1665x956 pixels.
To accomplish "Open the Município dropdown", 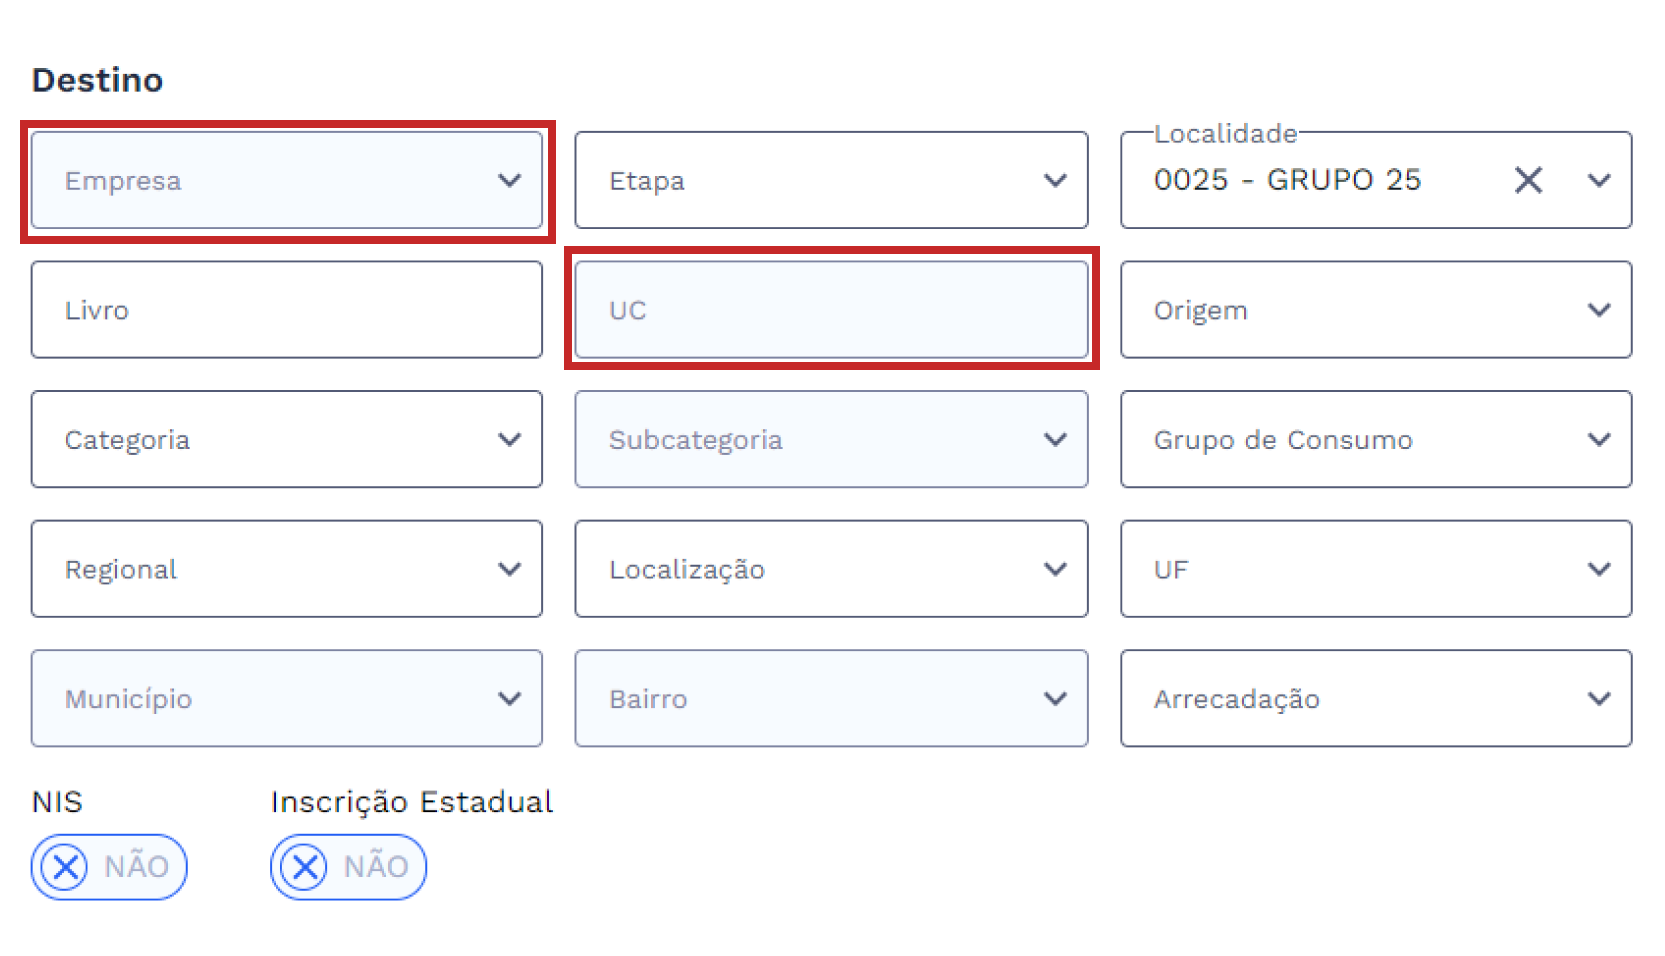I will tap(287, 699).
